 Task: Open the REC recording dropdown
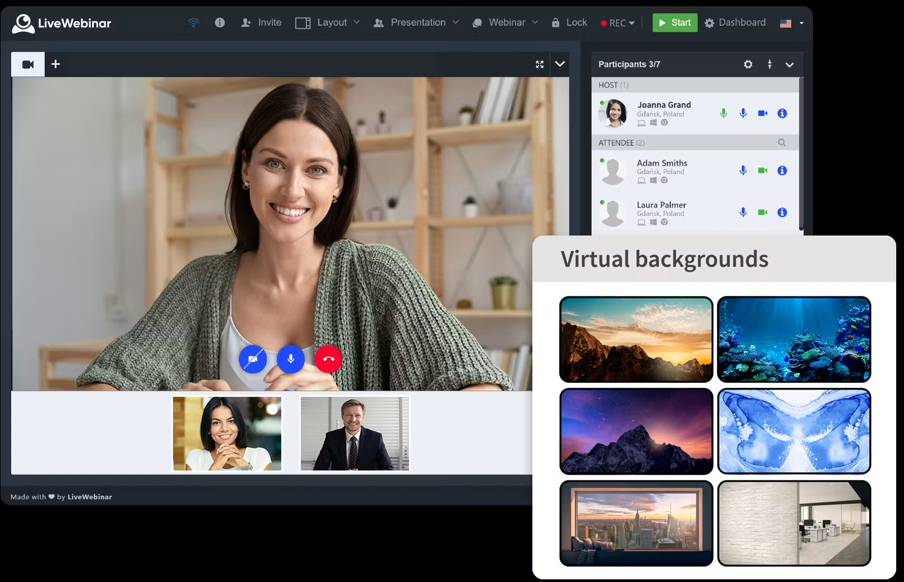[x=617, y=23]
